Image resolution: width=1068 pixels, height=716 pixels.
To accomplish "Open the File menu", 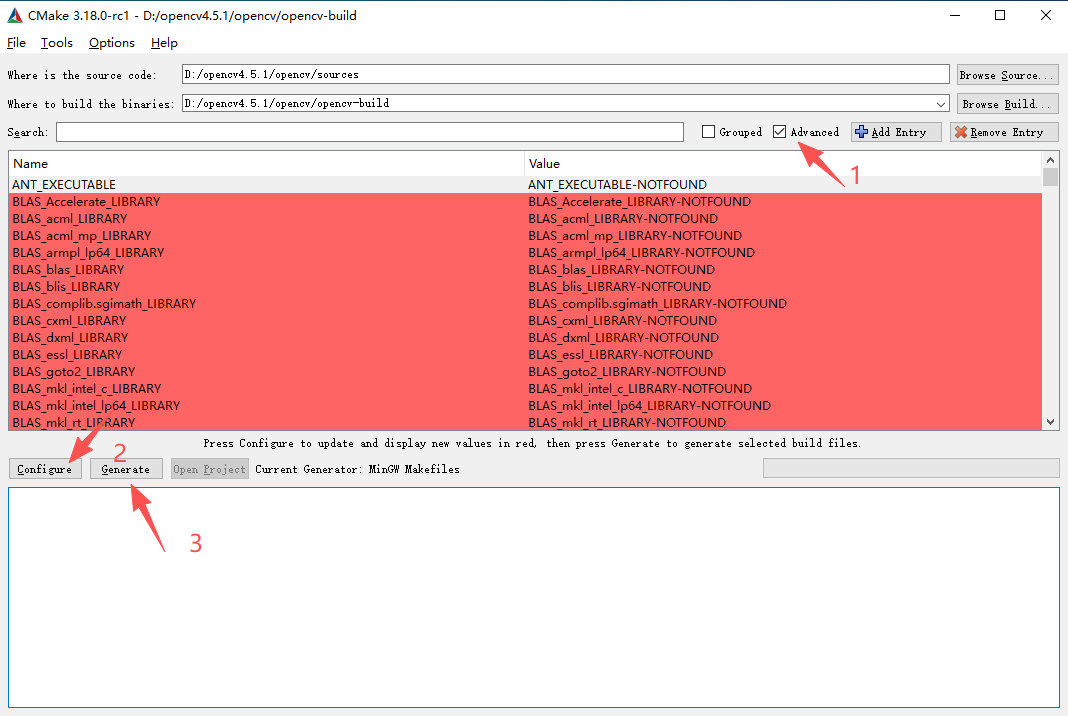I will pos(16,43).
